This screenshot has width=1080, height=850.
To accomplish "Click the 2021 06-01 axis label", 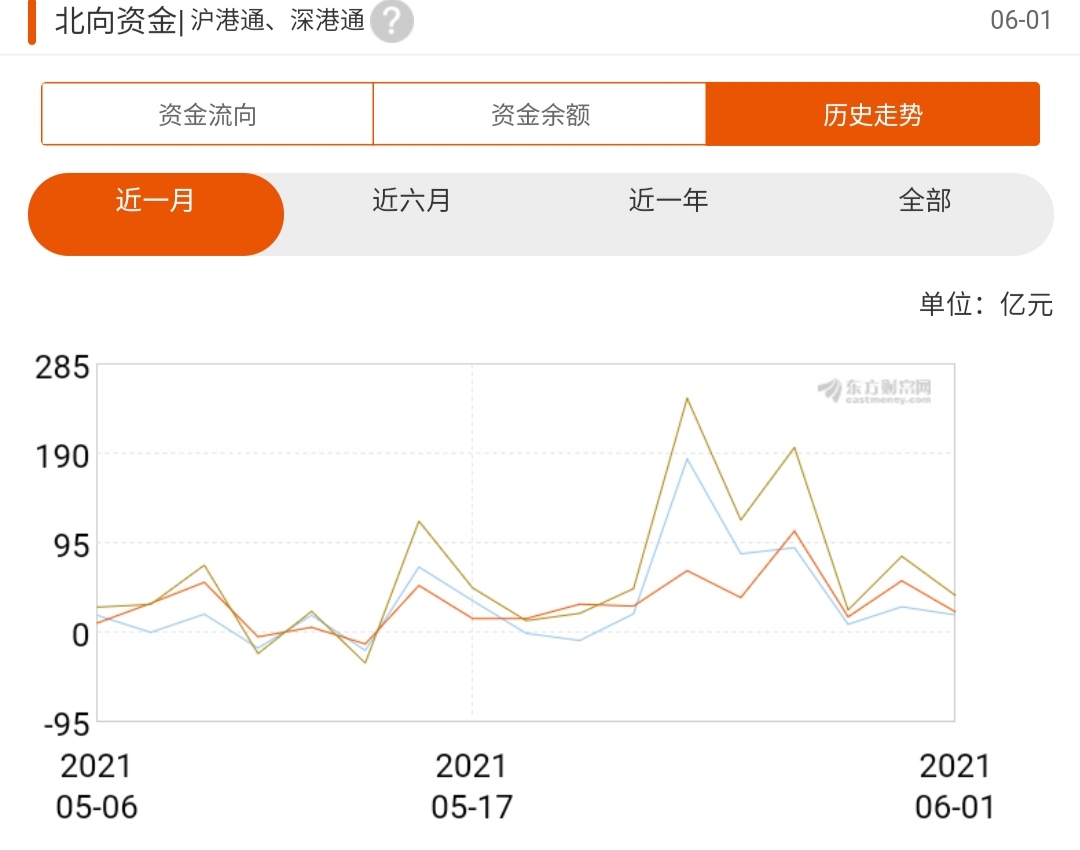I will point(955,785).
